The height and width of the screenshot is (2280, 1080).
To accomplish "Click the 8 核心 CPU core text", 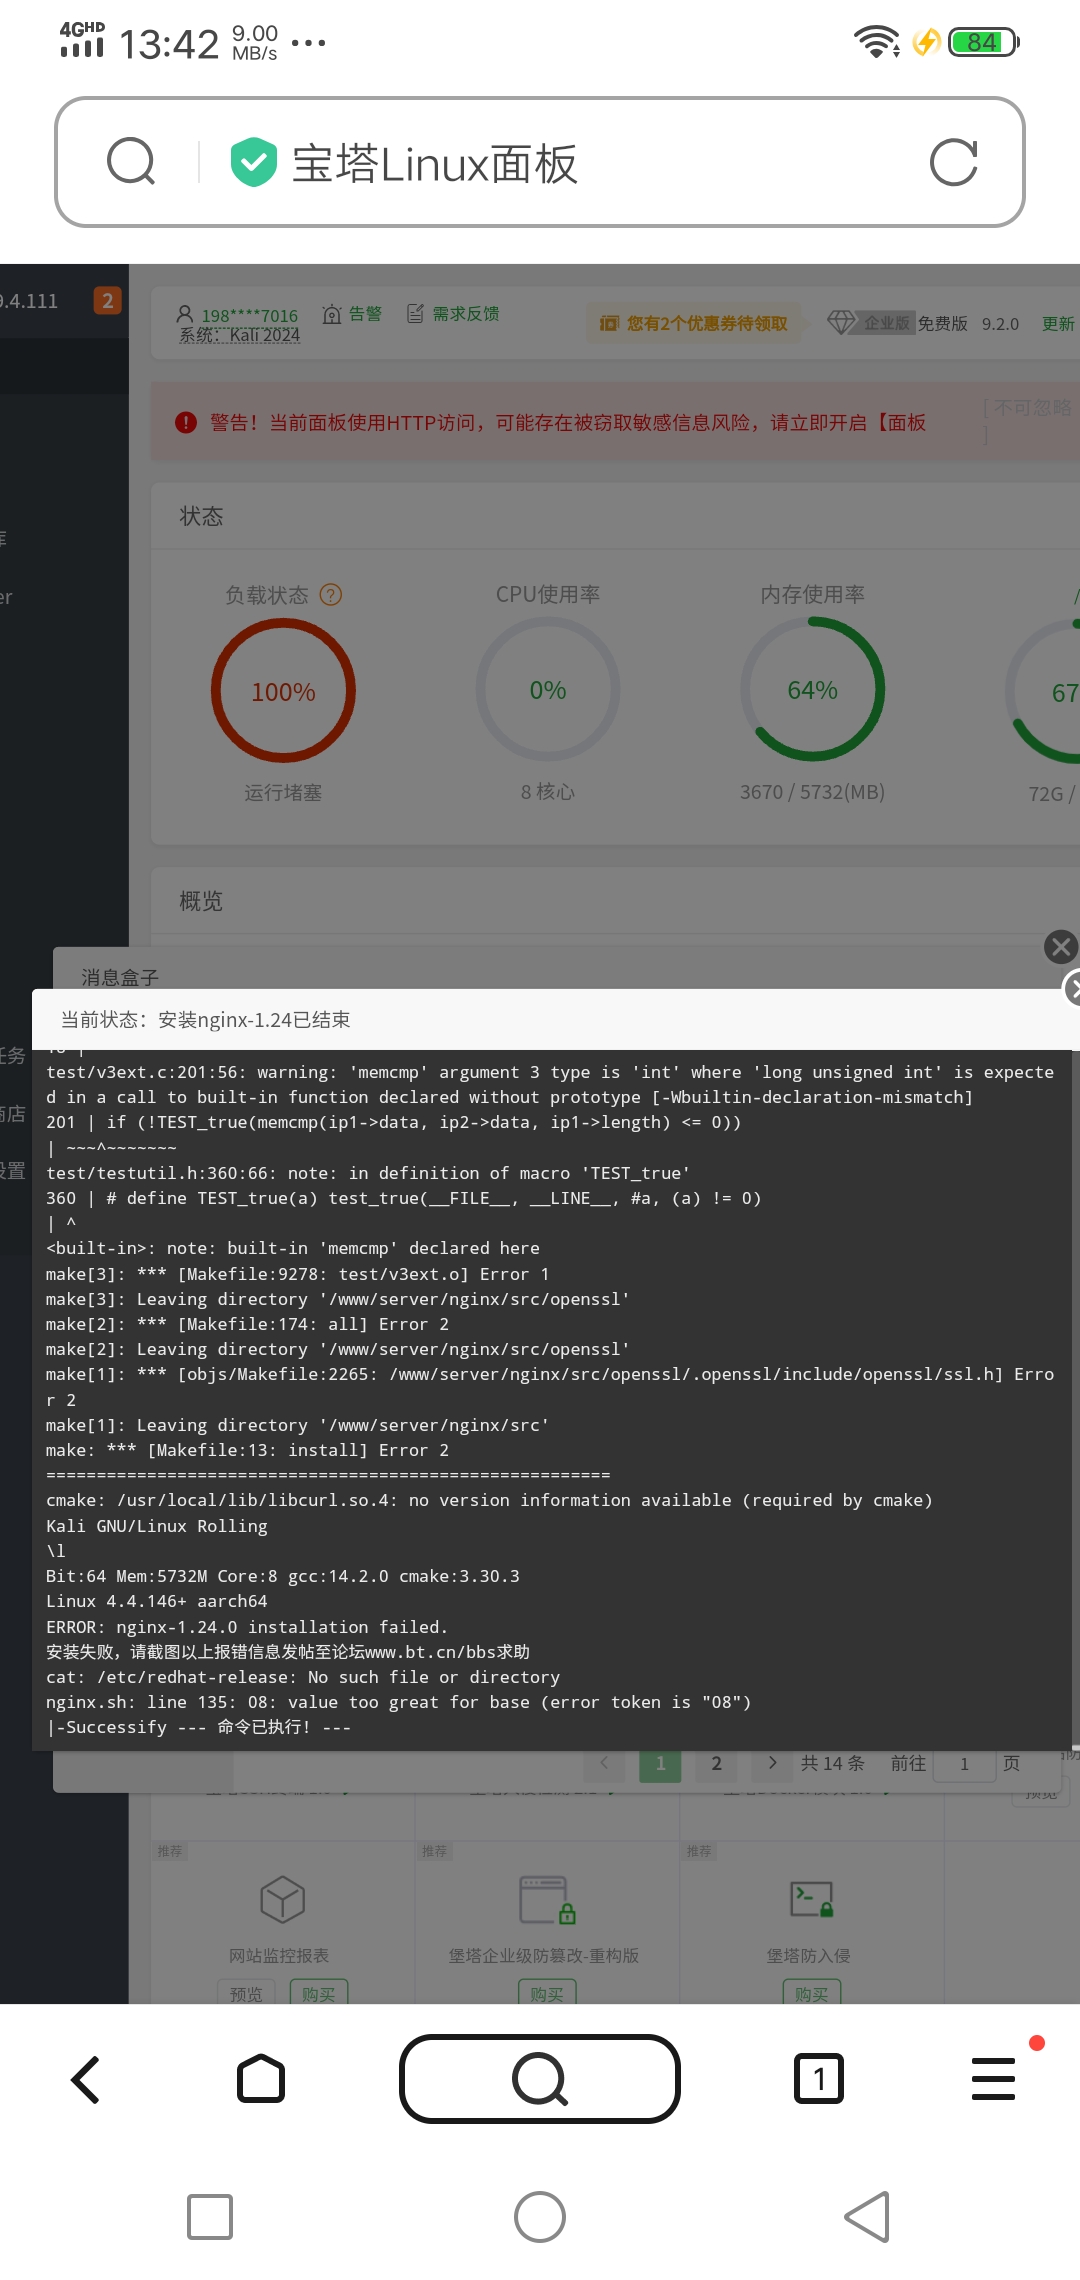I will click(548, 792).
